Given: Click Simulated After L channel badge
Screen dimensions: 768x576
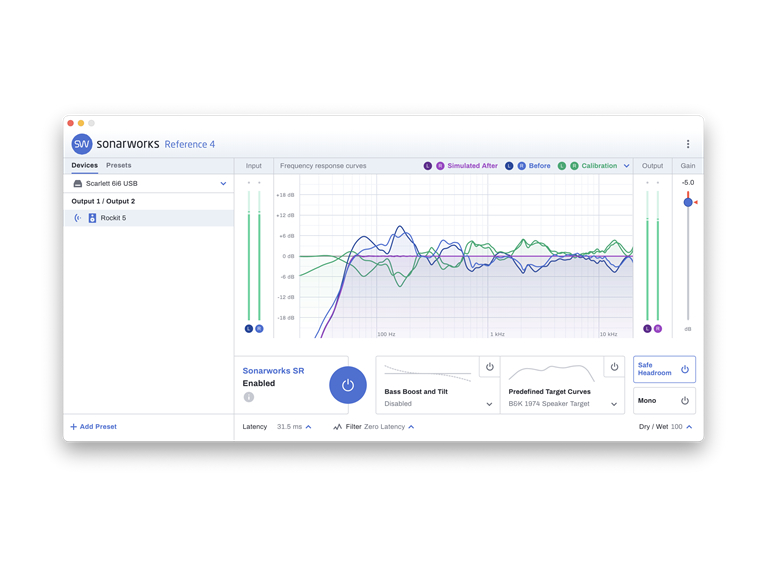Looking at the screenshot, I should pyautogui.click(x=428, y=166).
